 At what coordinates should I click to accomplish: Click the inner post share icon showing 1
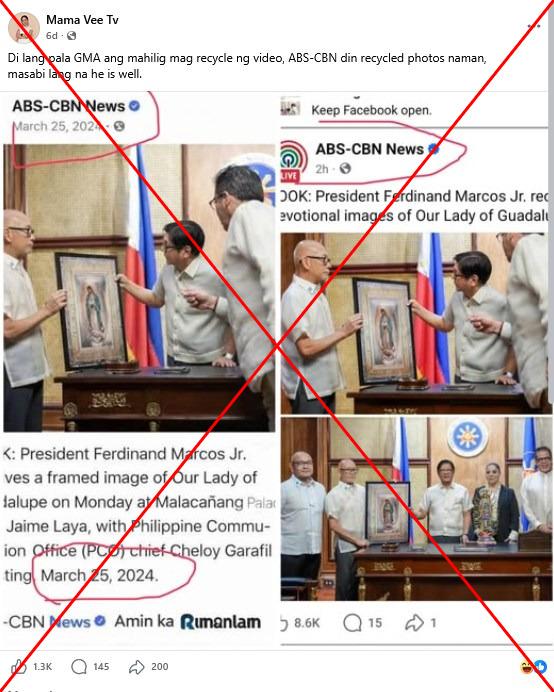[x=414, y=623]
